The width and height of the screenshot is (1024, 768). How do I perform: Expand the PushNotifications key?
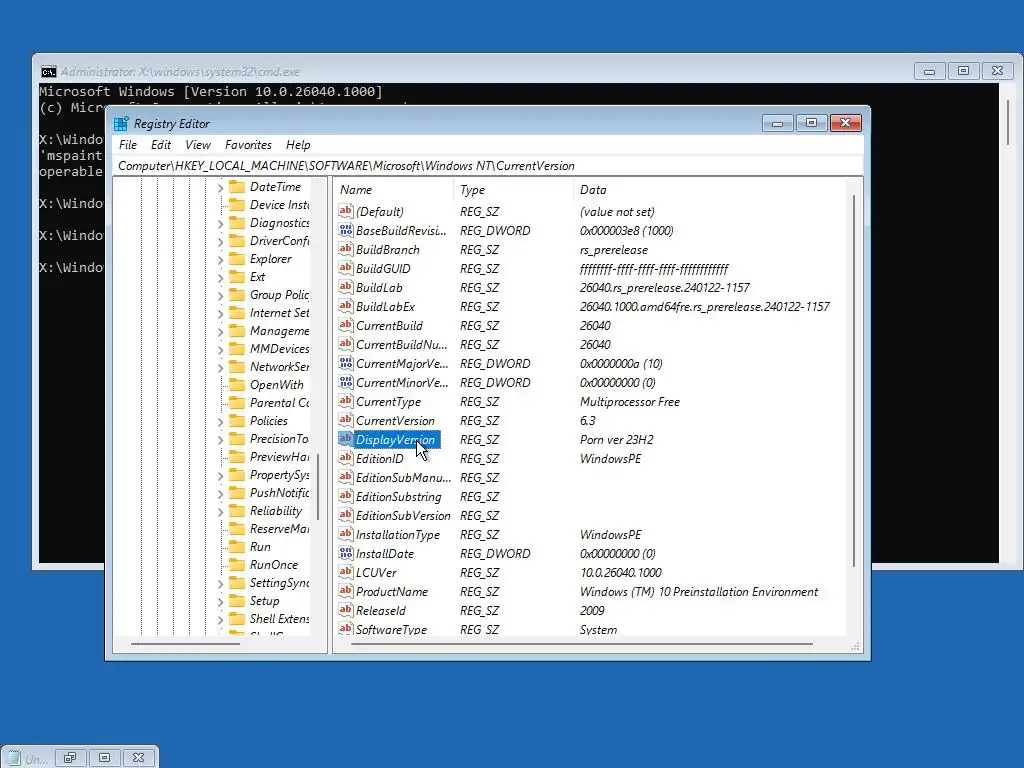pyautogui.click(x=220, y=494)
